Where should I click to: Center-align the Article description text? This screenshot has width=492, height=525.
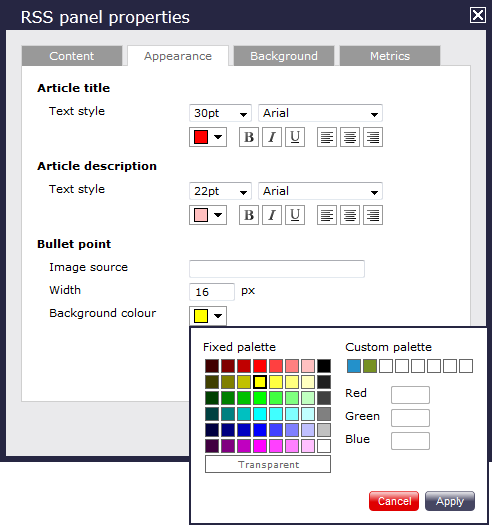click(x=350, y=215)
